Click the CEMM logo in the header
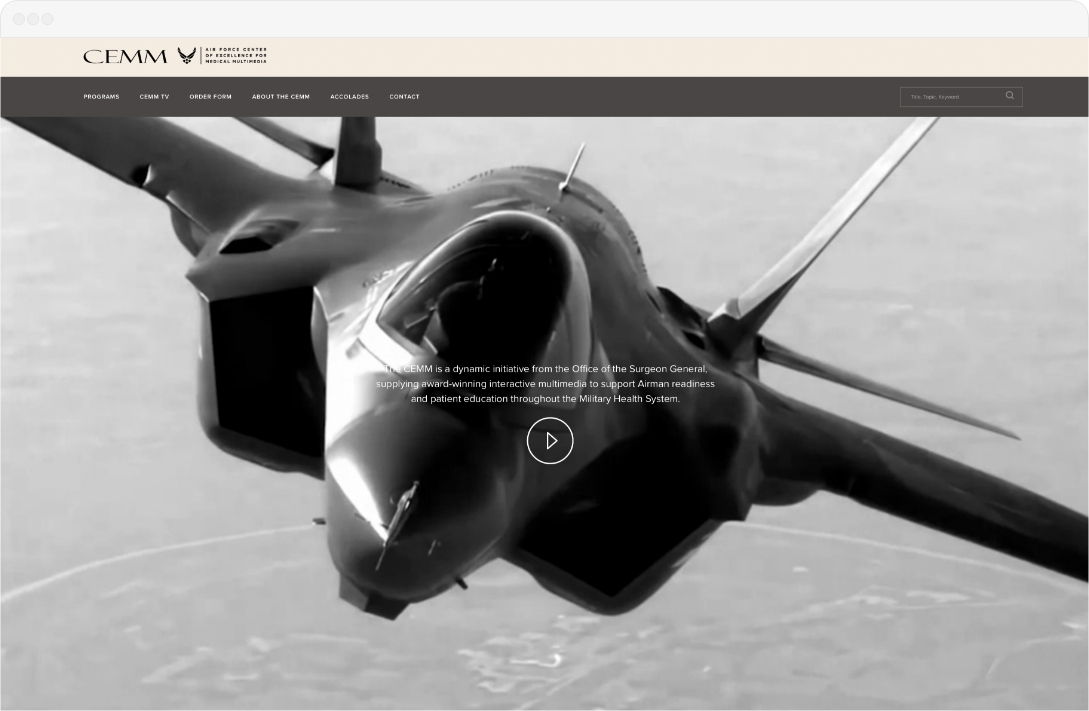Image resolution: width=1089 pixels, height=711 pixels. [125, 56]
